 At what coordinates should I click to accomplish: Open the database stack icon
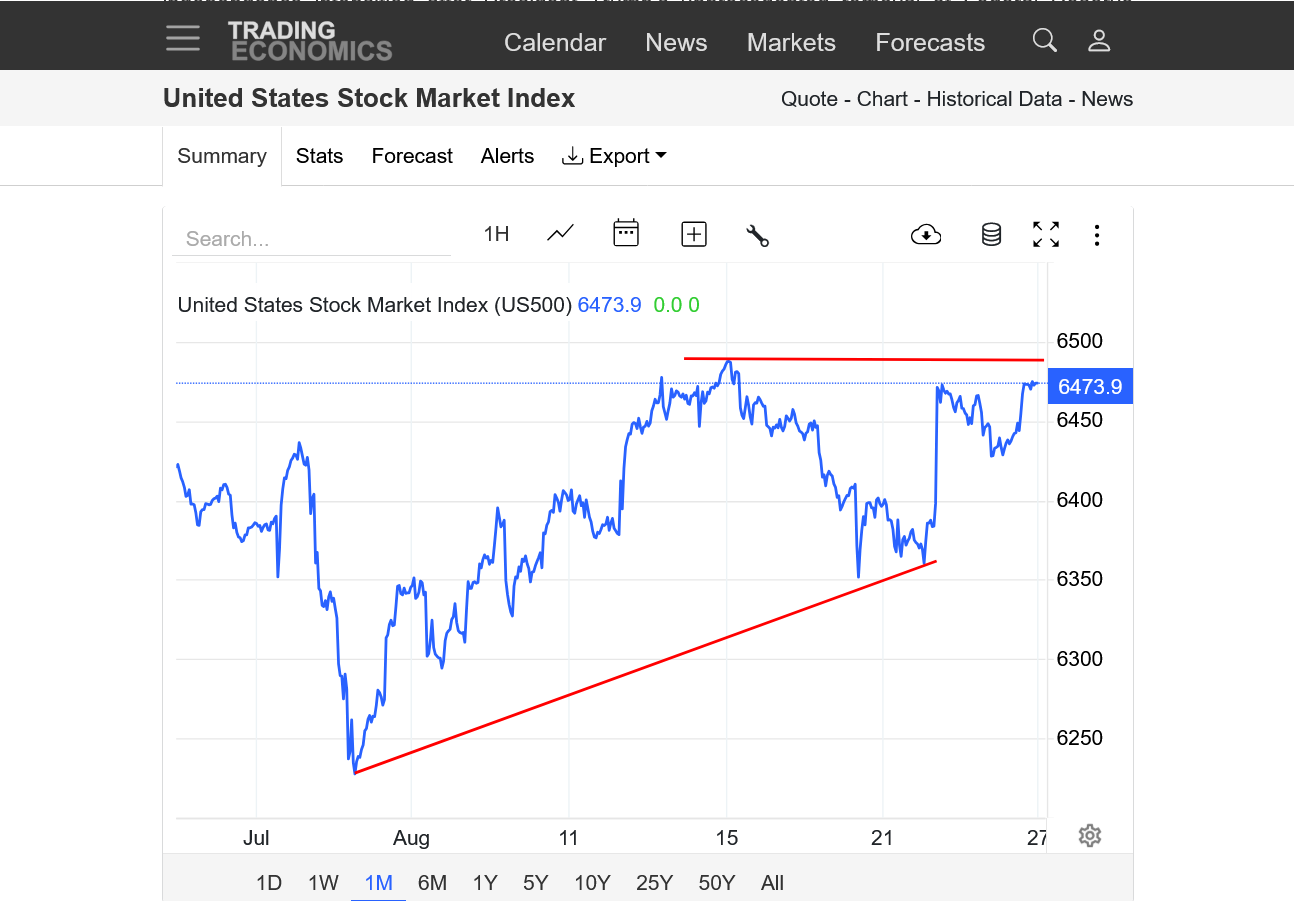991,235
